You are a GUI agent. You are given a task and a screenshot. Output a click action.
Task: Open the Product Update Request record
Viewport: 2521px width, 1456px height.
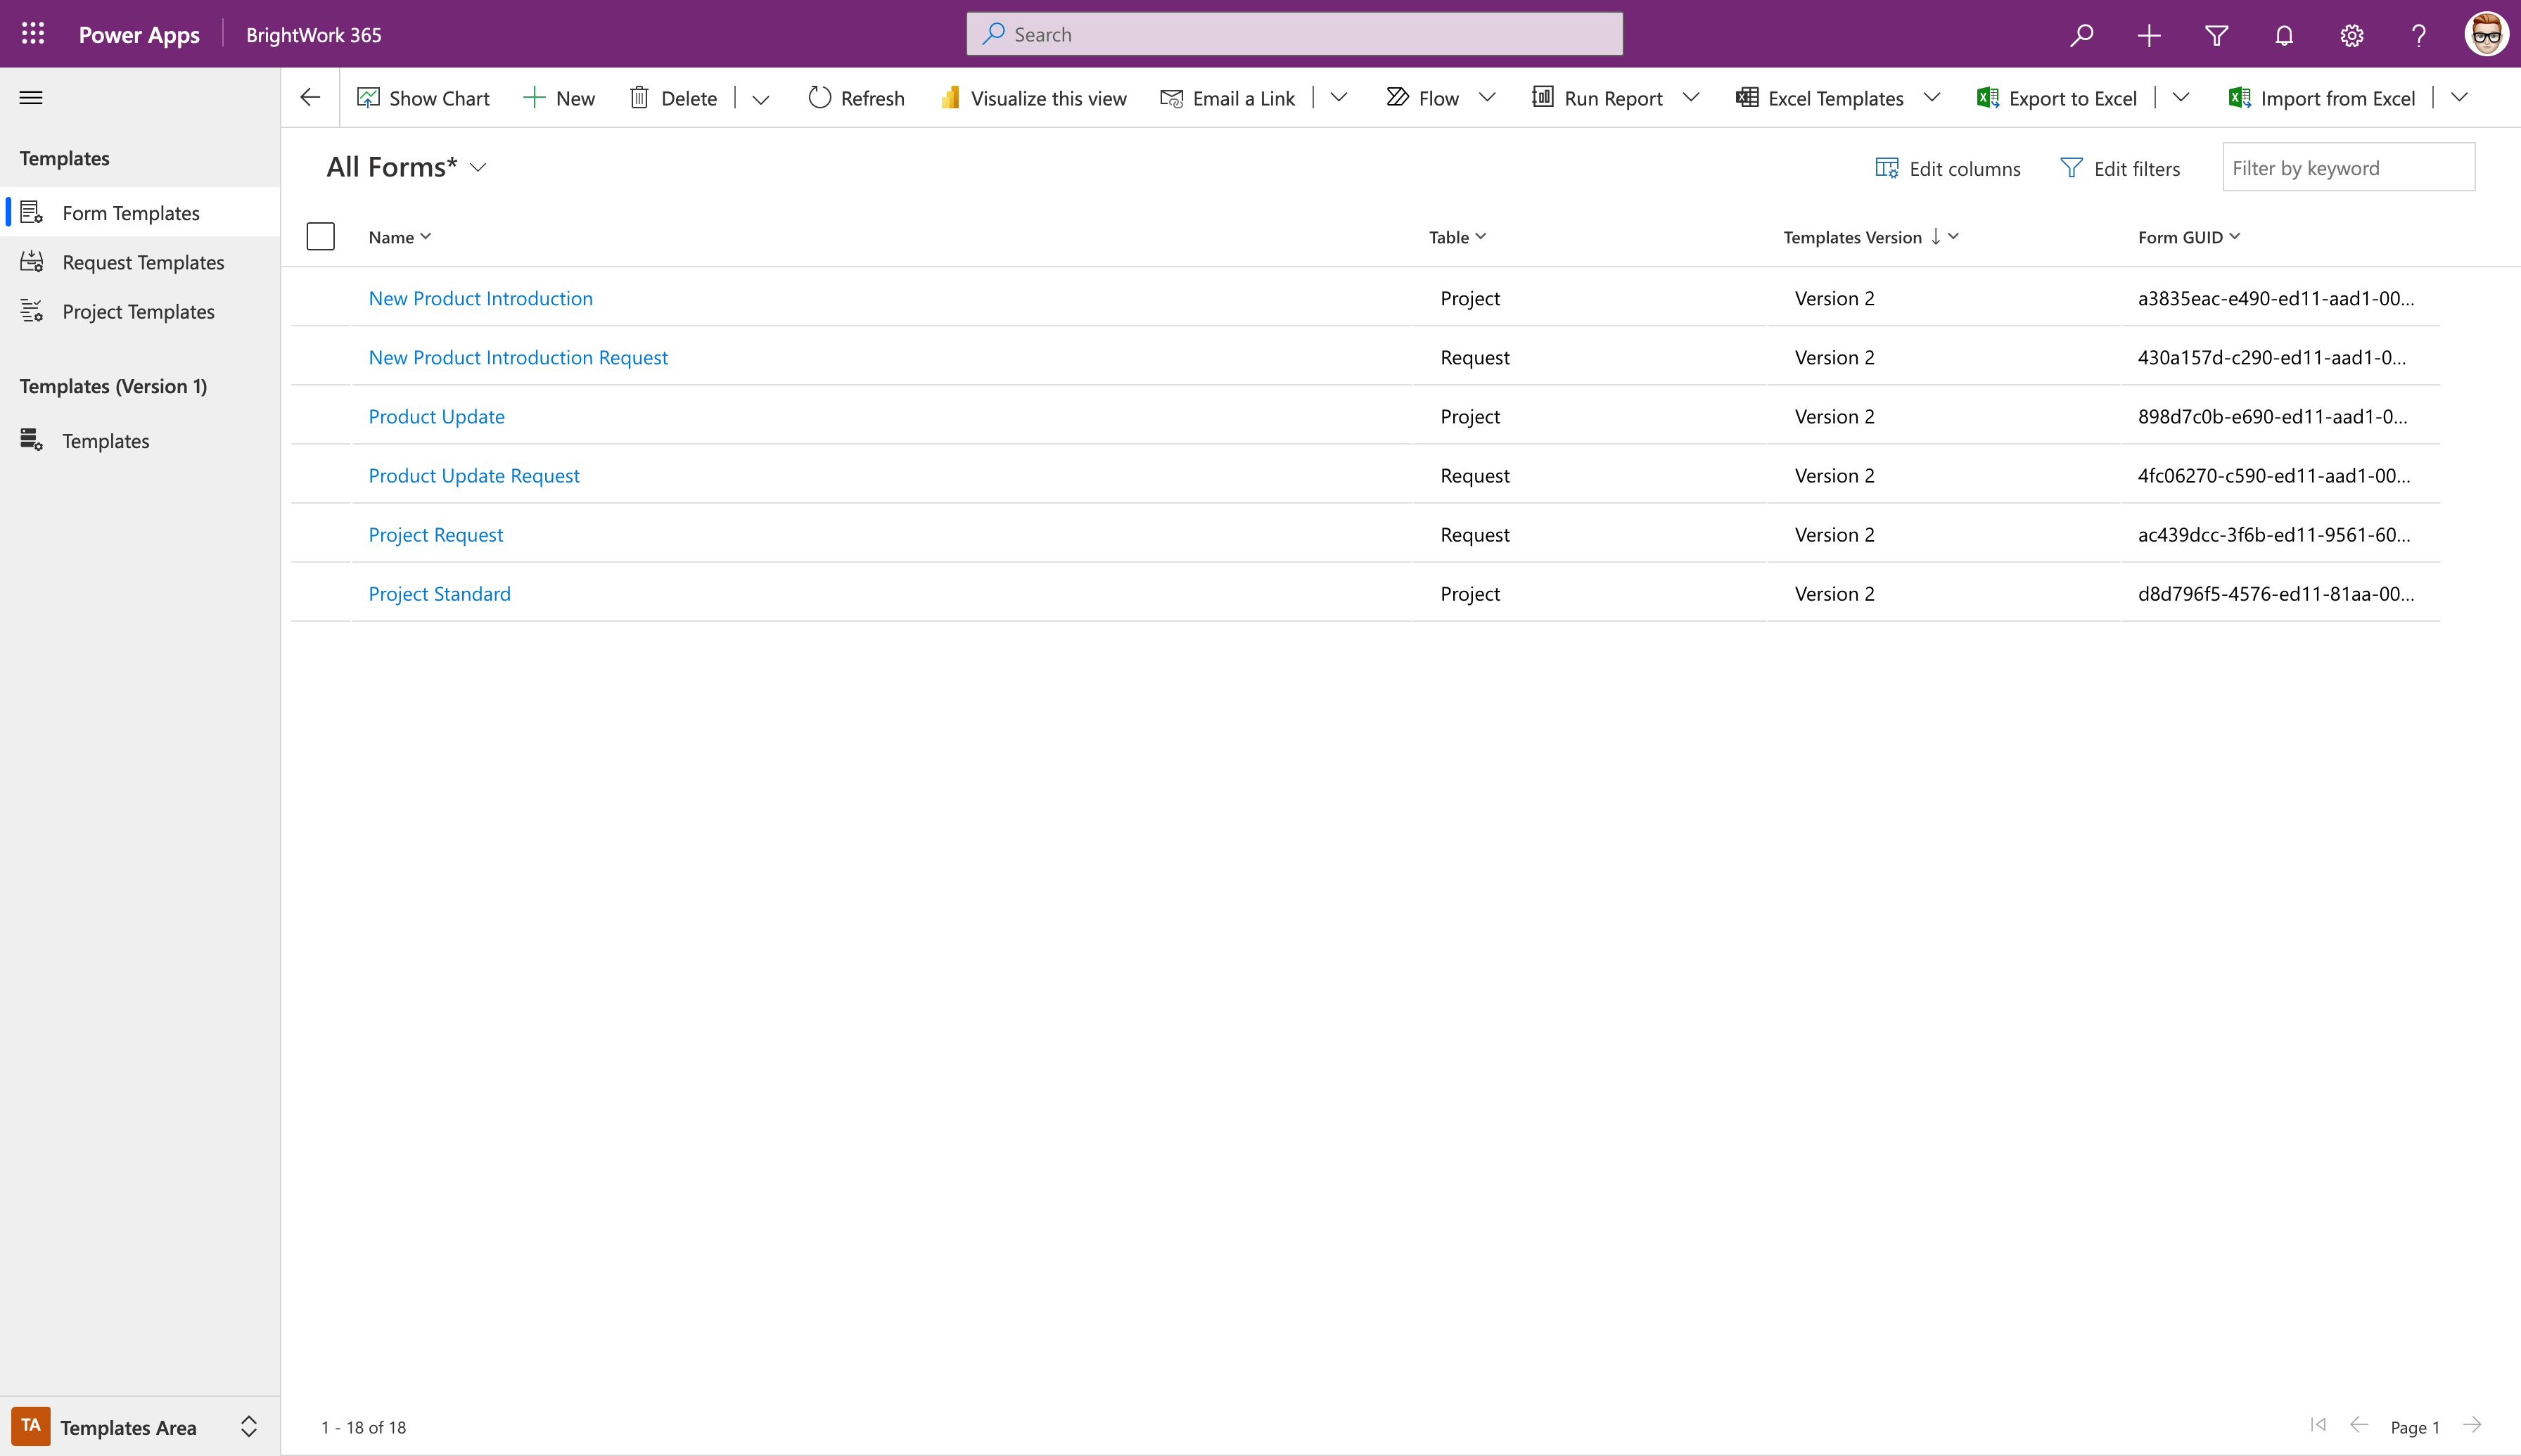[473, 476]
